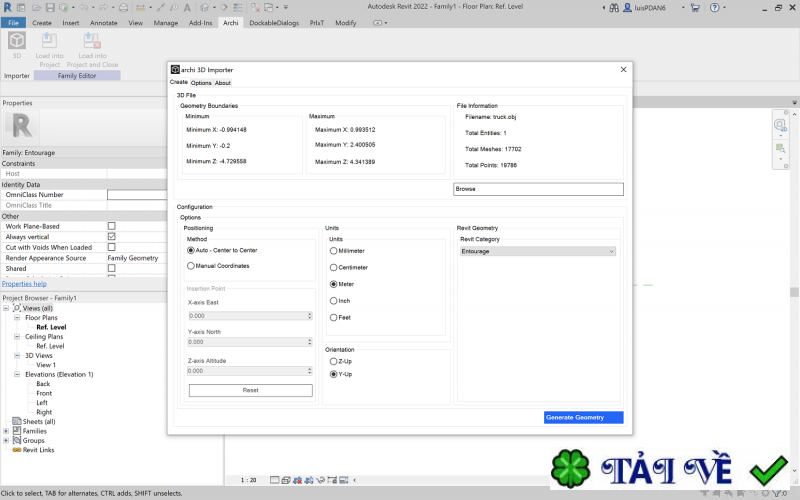Click the Revit home logo icon
Screen dimensions: 800x500
(x=8, y=7)
